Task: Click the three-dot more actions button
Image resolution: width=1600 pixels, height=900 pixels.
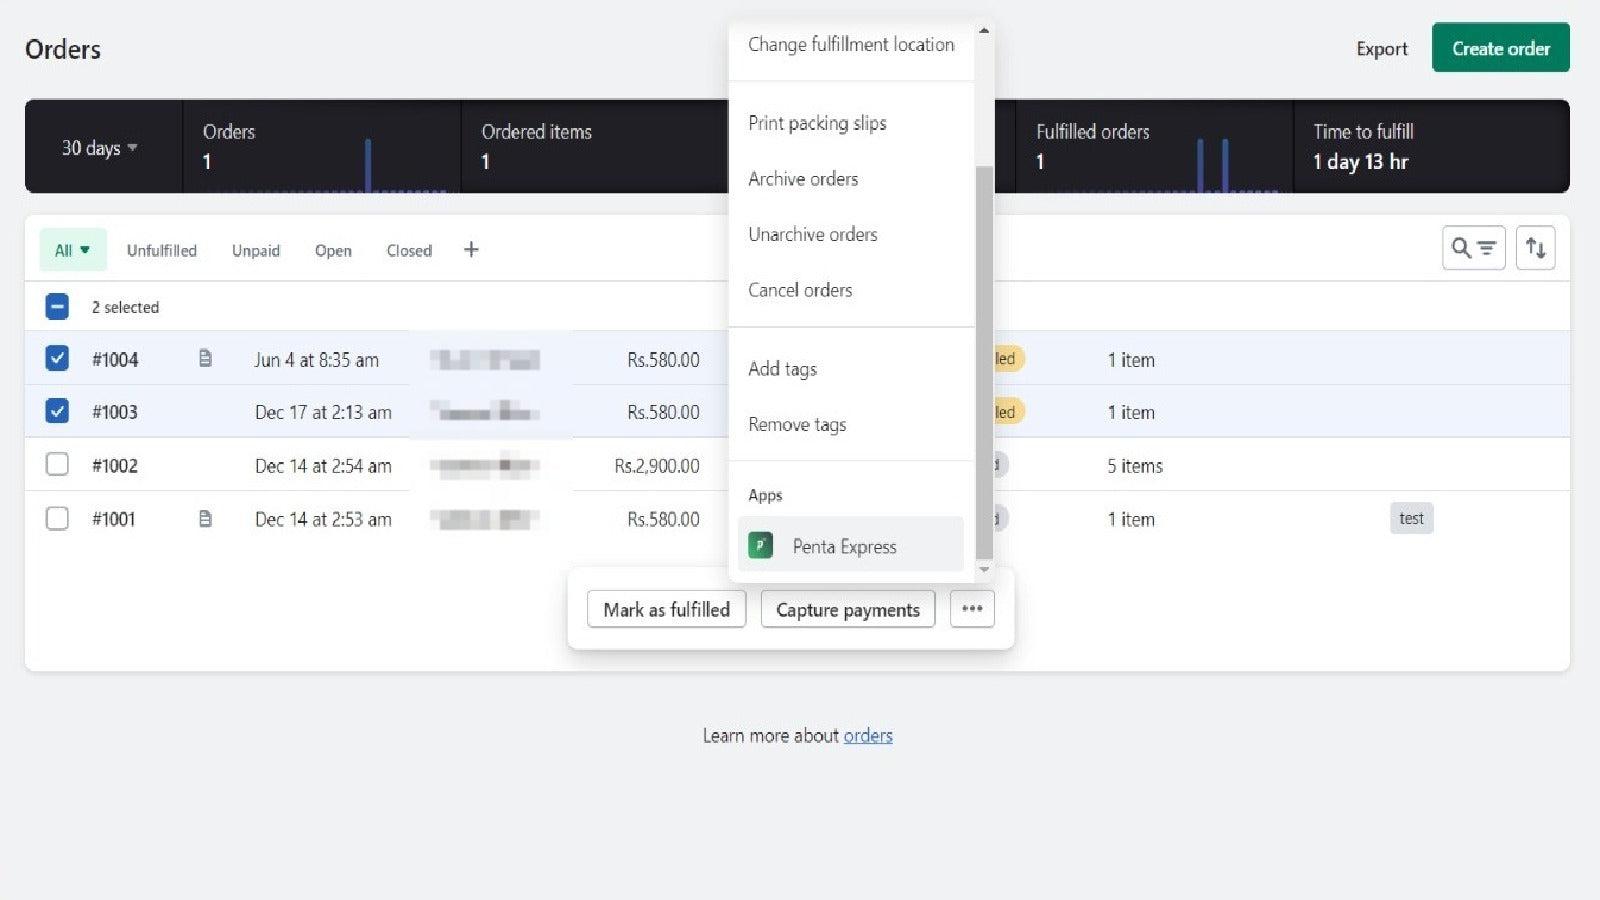Action: pos(972,608)
